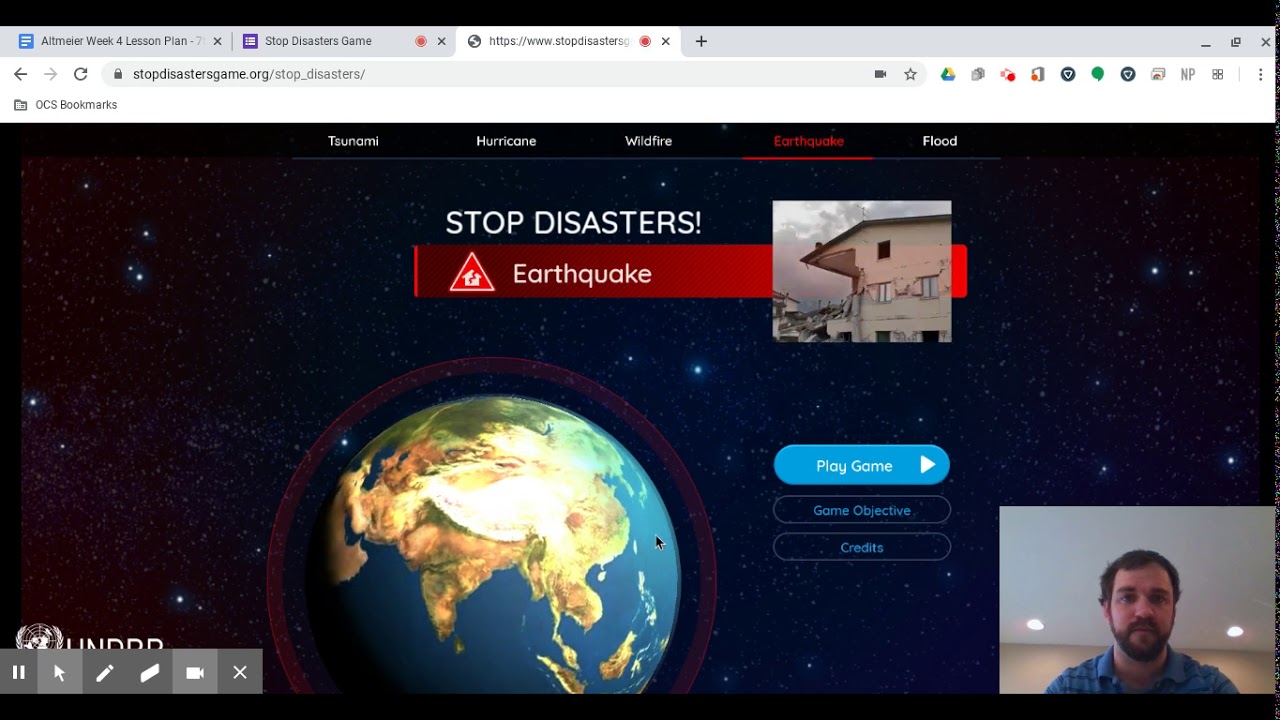Open the Google Drive extension
1280x720 pixels.
[948, 74]
